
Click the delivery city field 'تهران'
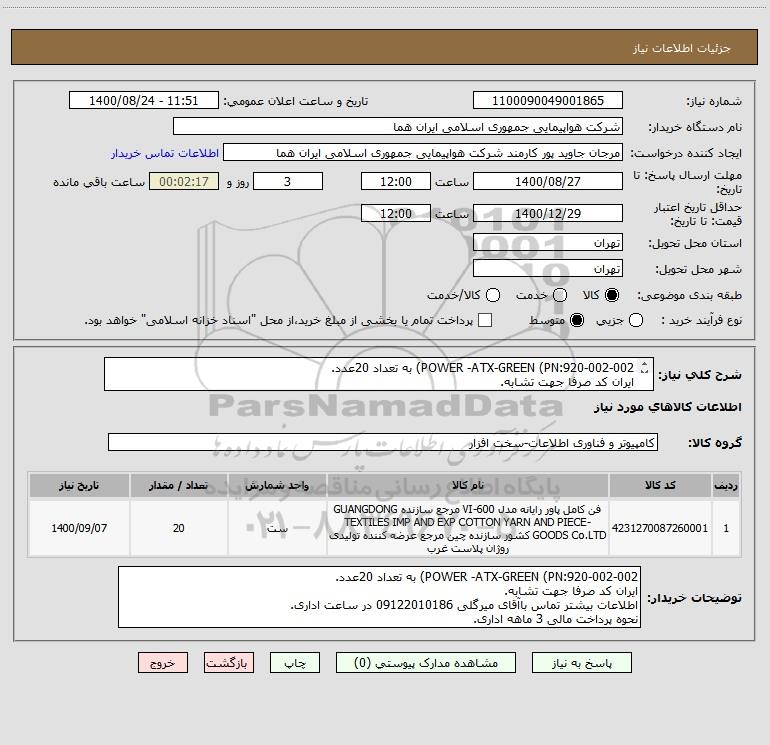click(548, 268)
